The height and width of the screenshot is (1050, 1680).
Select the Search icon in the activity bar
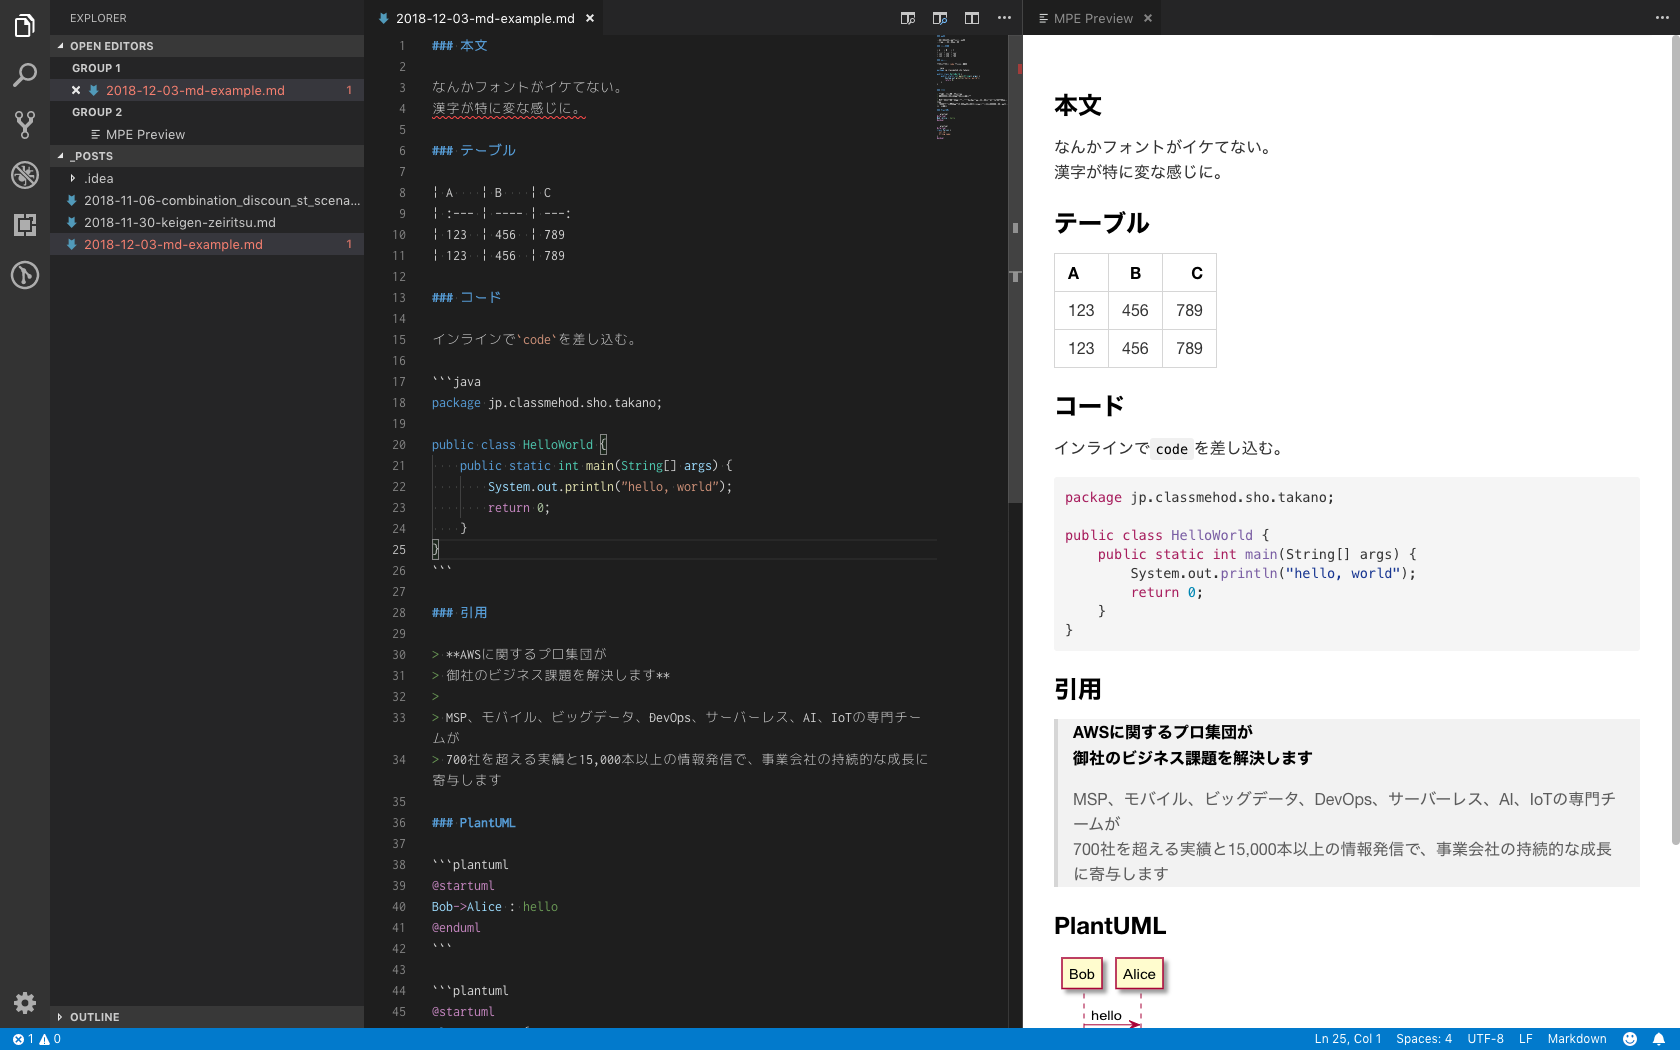(x=25, y=75)
